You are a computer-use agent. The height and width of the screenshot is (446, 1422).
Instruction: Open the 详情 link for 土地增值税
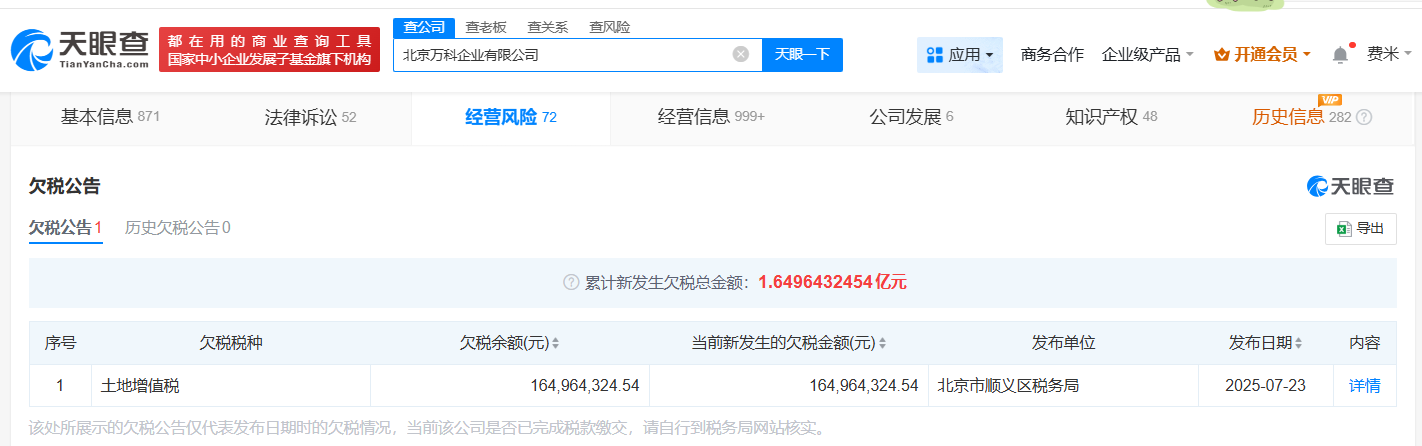pos(1364,386)
